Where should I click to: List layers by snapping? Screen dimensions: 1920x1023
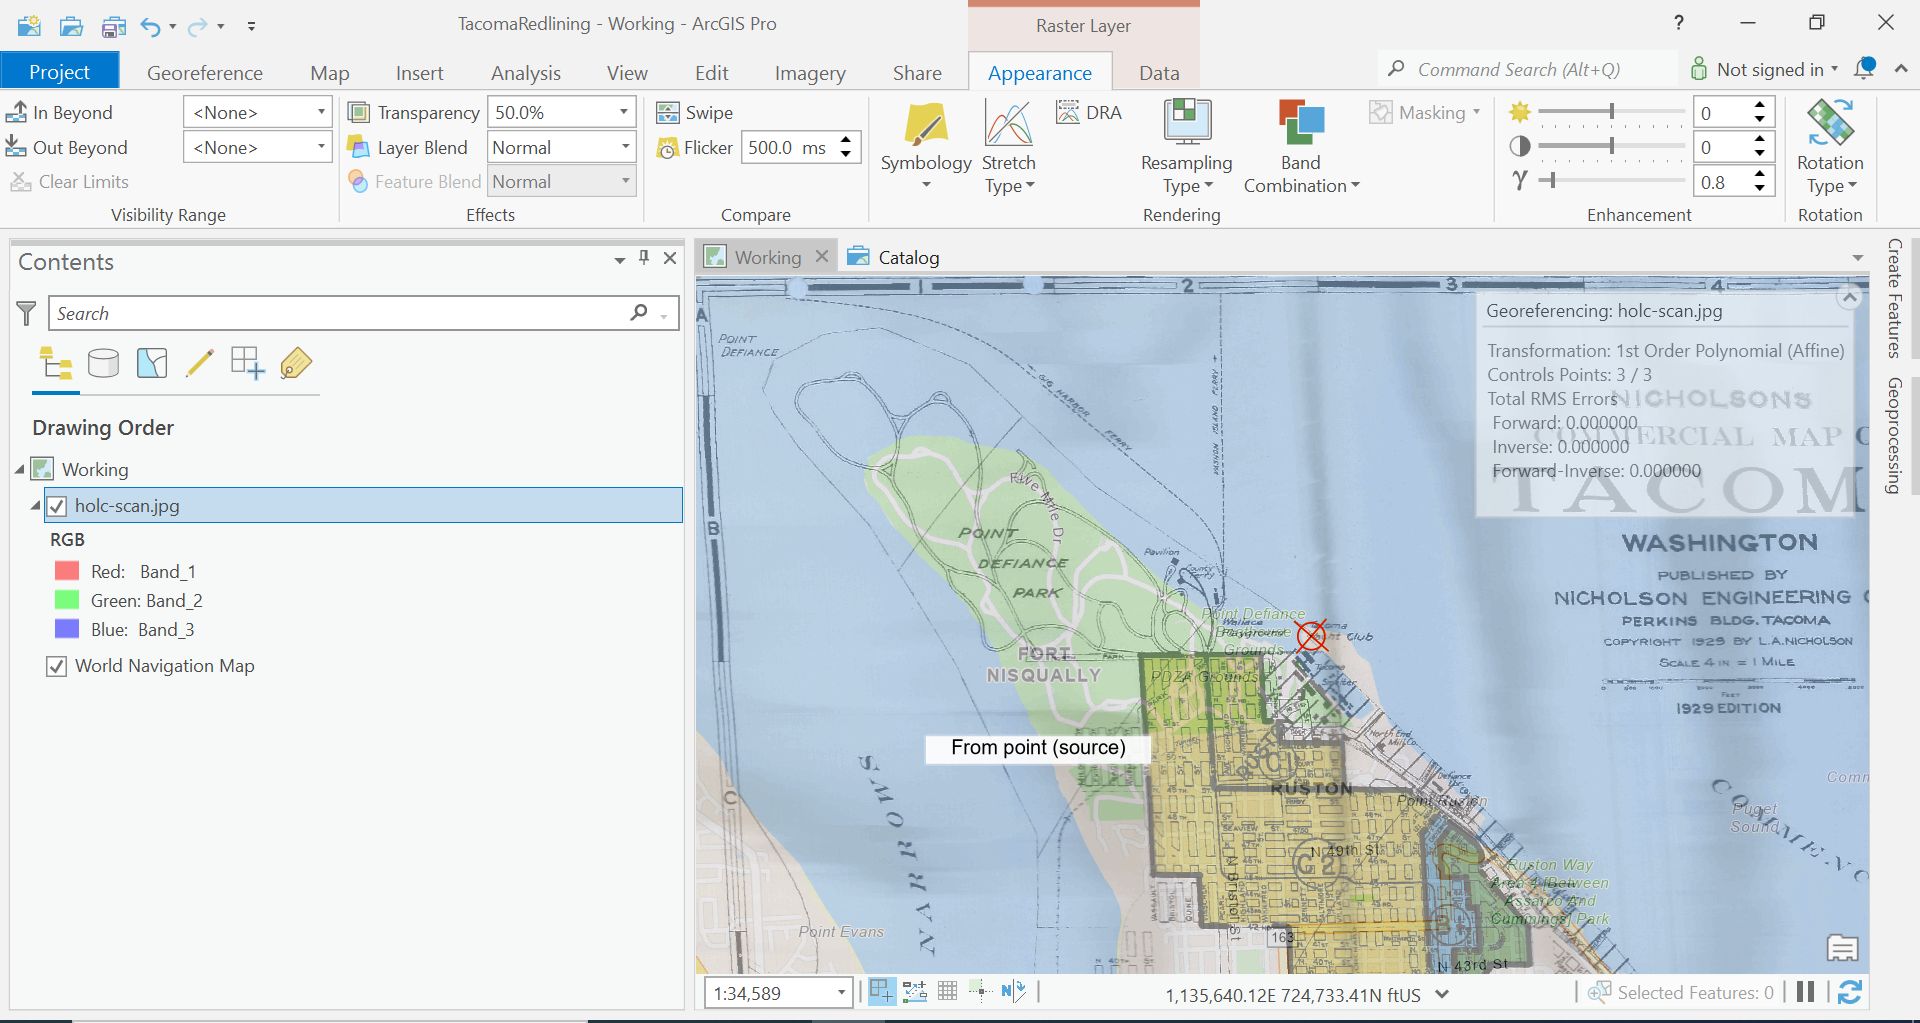coord(247,363)
